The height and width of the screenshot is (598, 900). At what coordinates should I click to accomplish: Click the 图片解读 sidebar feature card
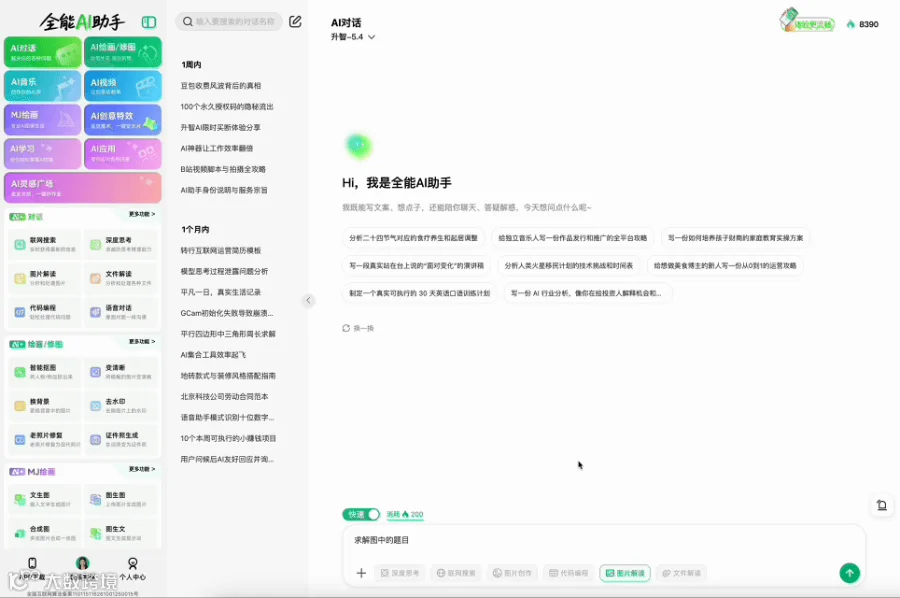pos(45,278)
